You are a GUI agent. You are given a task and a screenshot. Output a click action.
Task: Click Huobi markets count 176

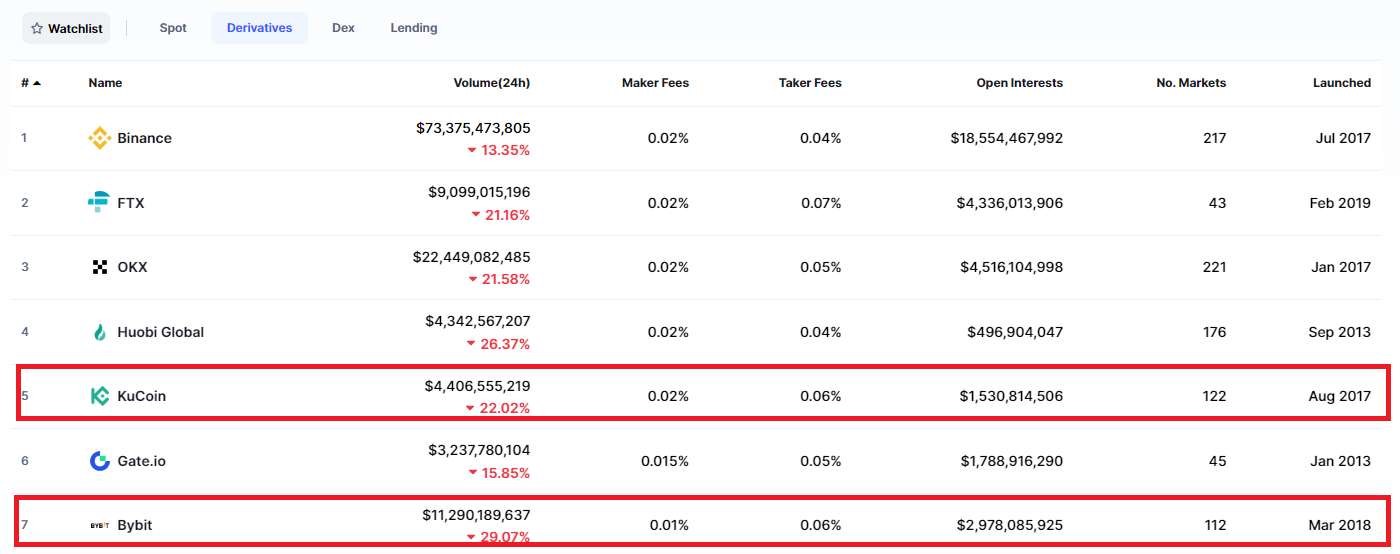coord(1215,332)
